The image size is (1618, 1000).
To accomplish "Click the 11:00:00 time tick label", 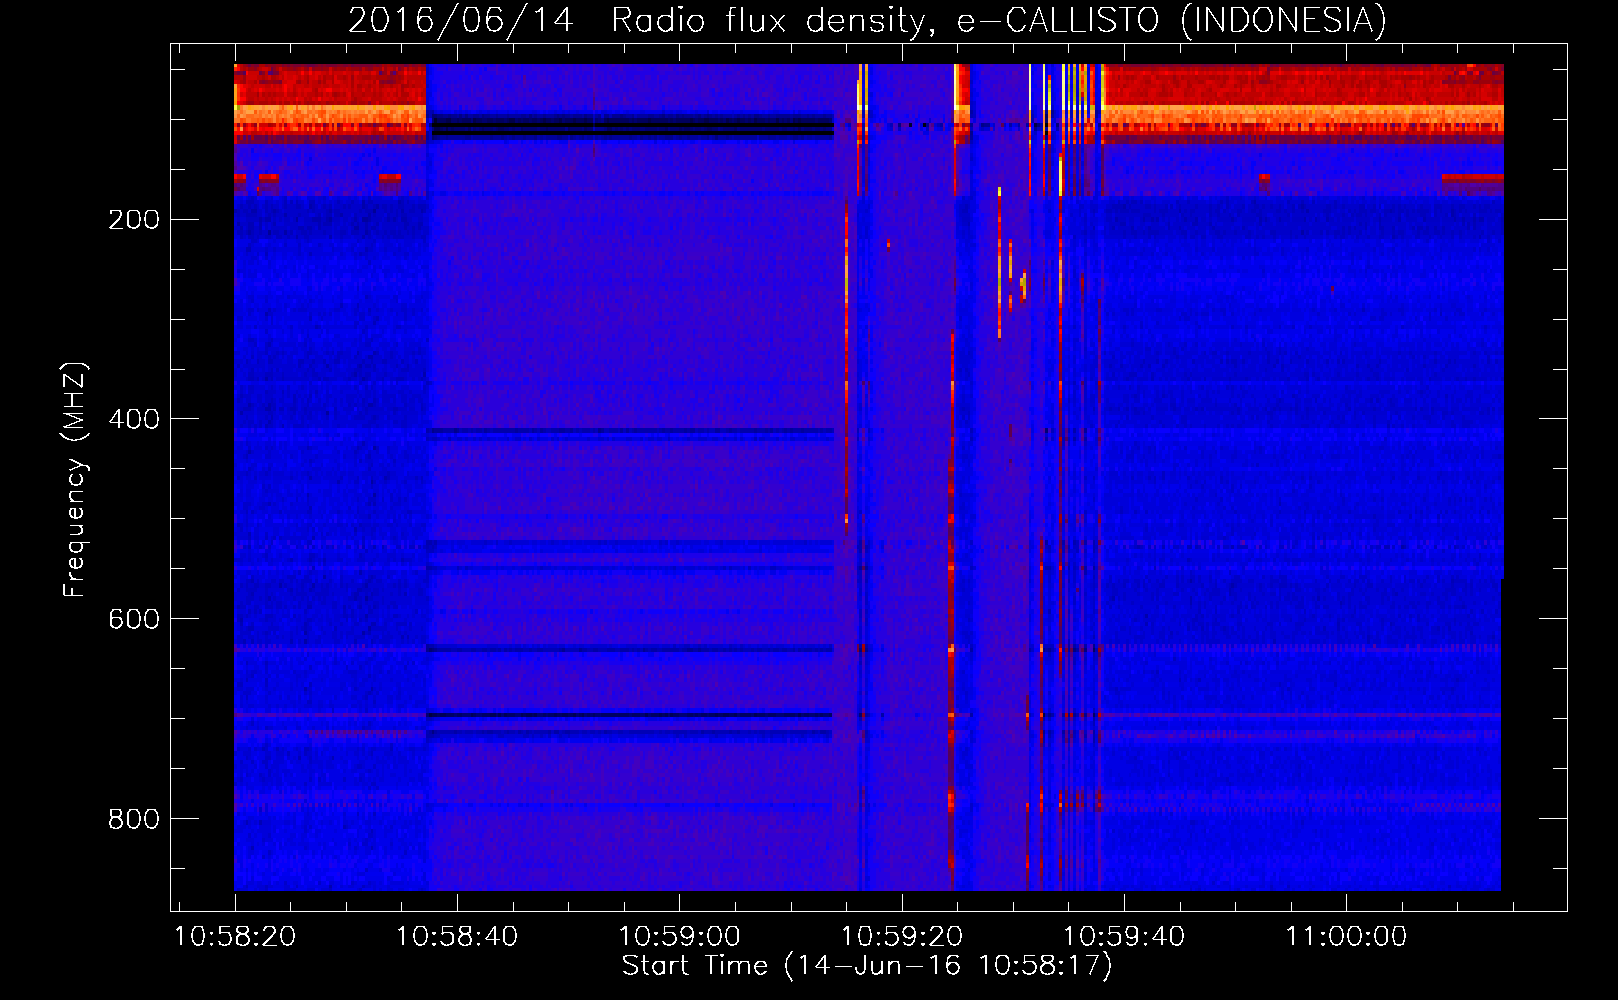I will [1346, 937].
